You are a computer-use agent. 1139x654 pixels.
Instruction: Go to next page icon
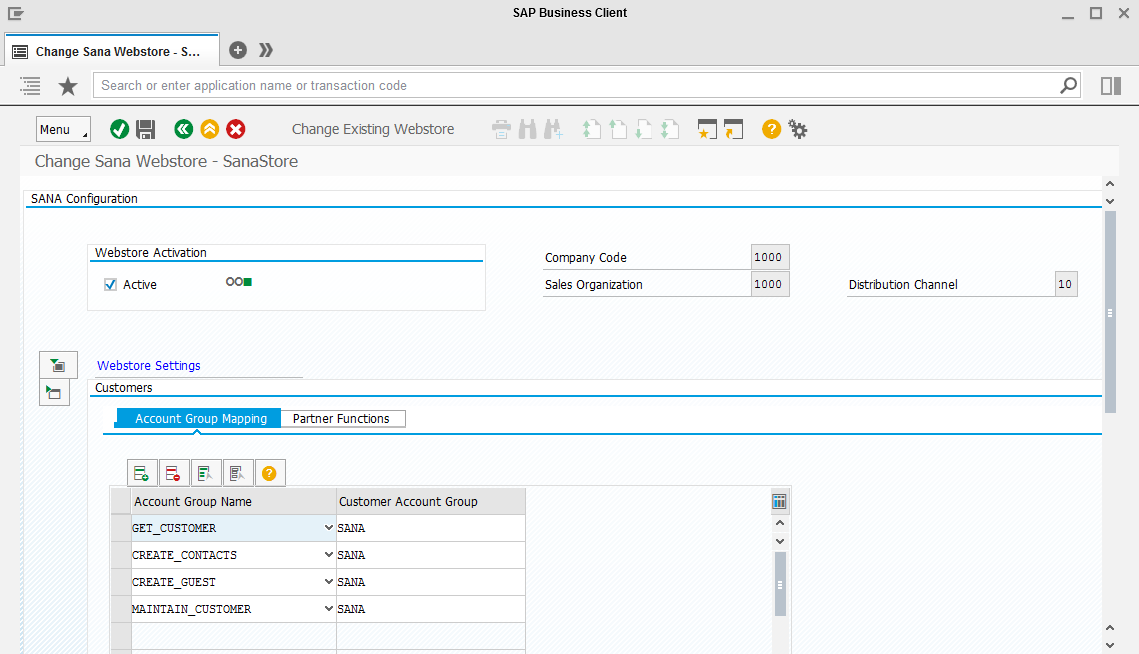(x=644, y=129)
